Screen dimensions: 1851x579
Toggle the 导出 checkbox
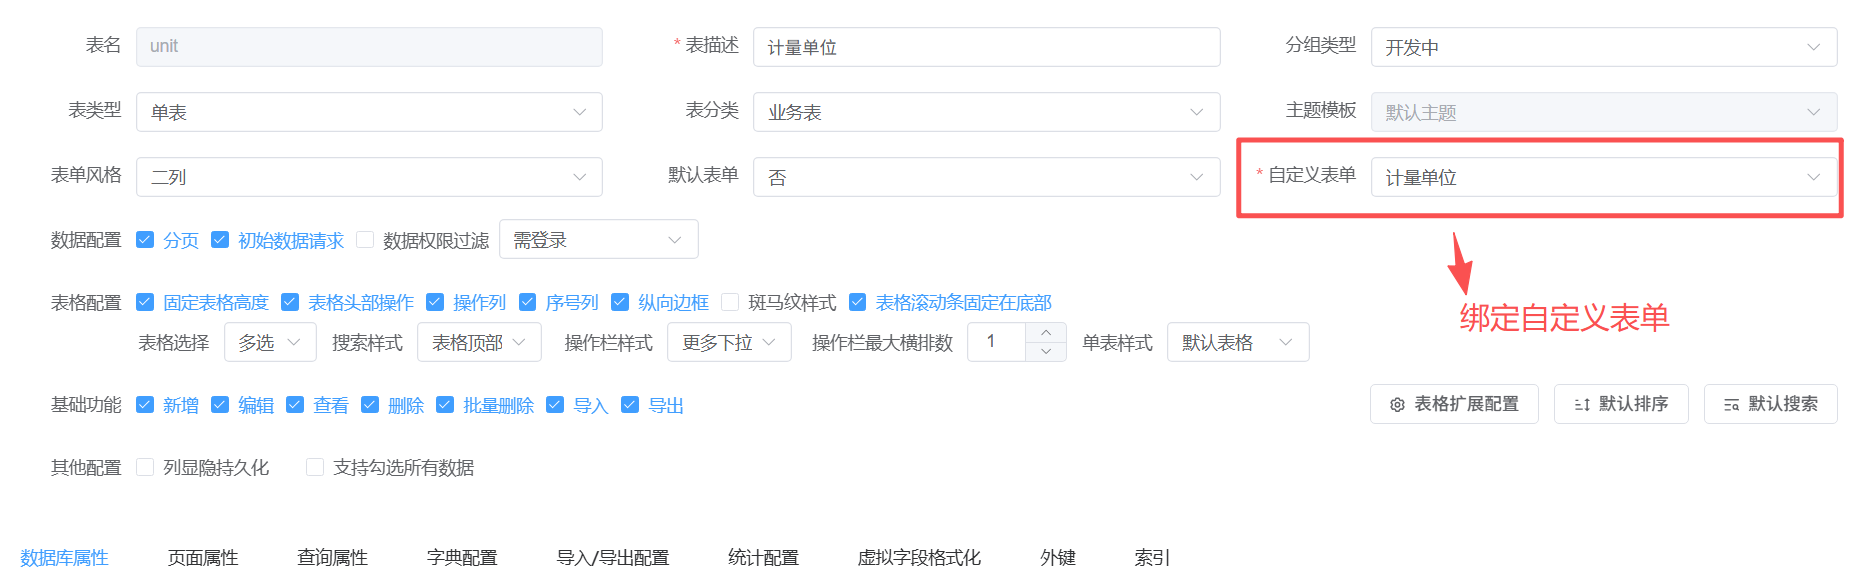pyautogui.click(x=630, y=405)
